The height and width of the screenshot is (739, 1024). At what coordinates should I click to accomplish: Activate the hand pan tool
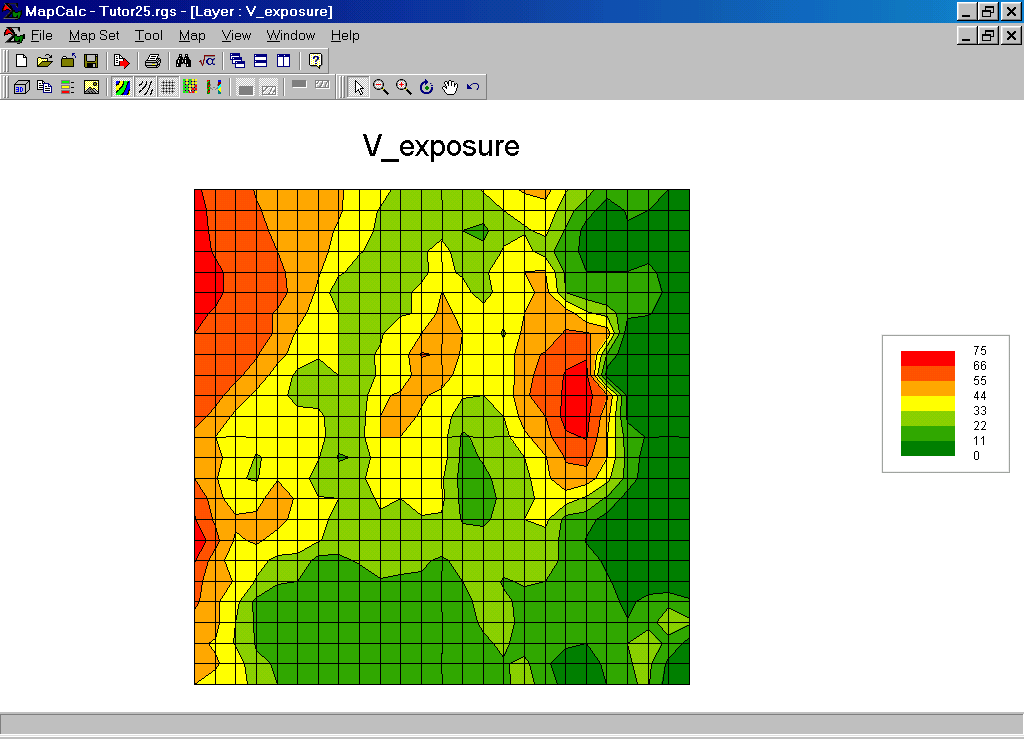pyautogui.click(x=450, y=87)
